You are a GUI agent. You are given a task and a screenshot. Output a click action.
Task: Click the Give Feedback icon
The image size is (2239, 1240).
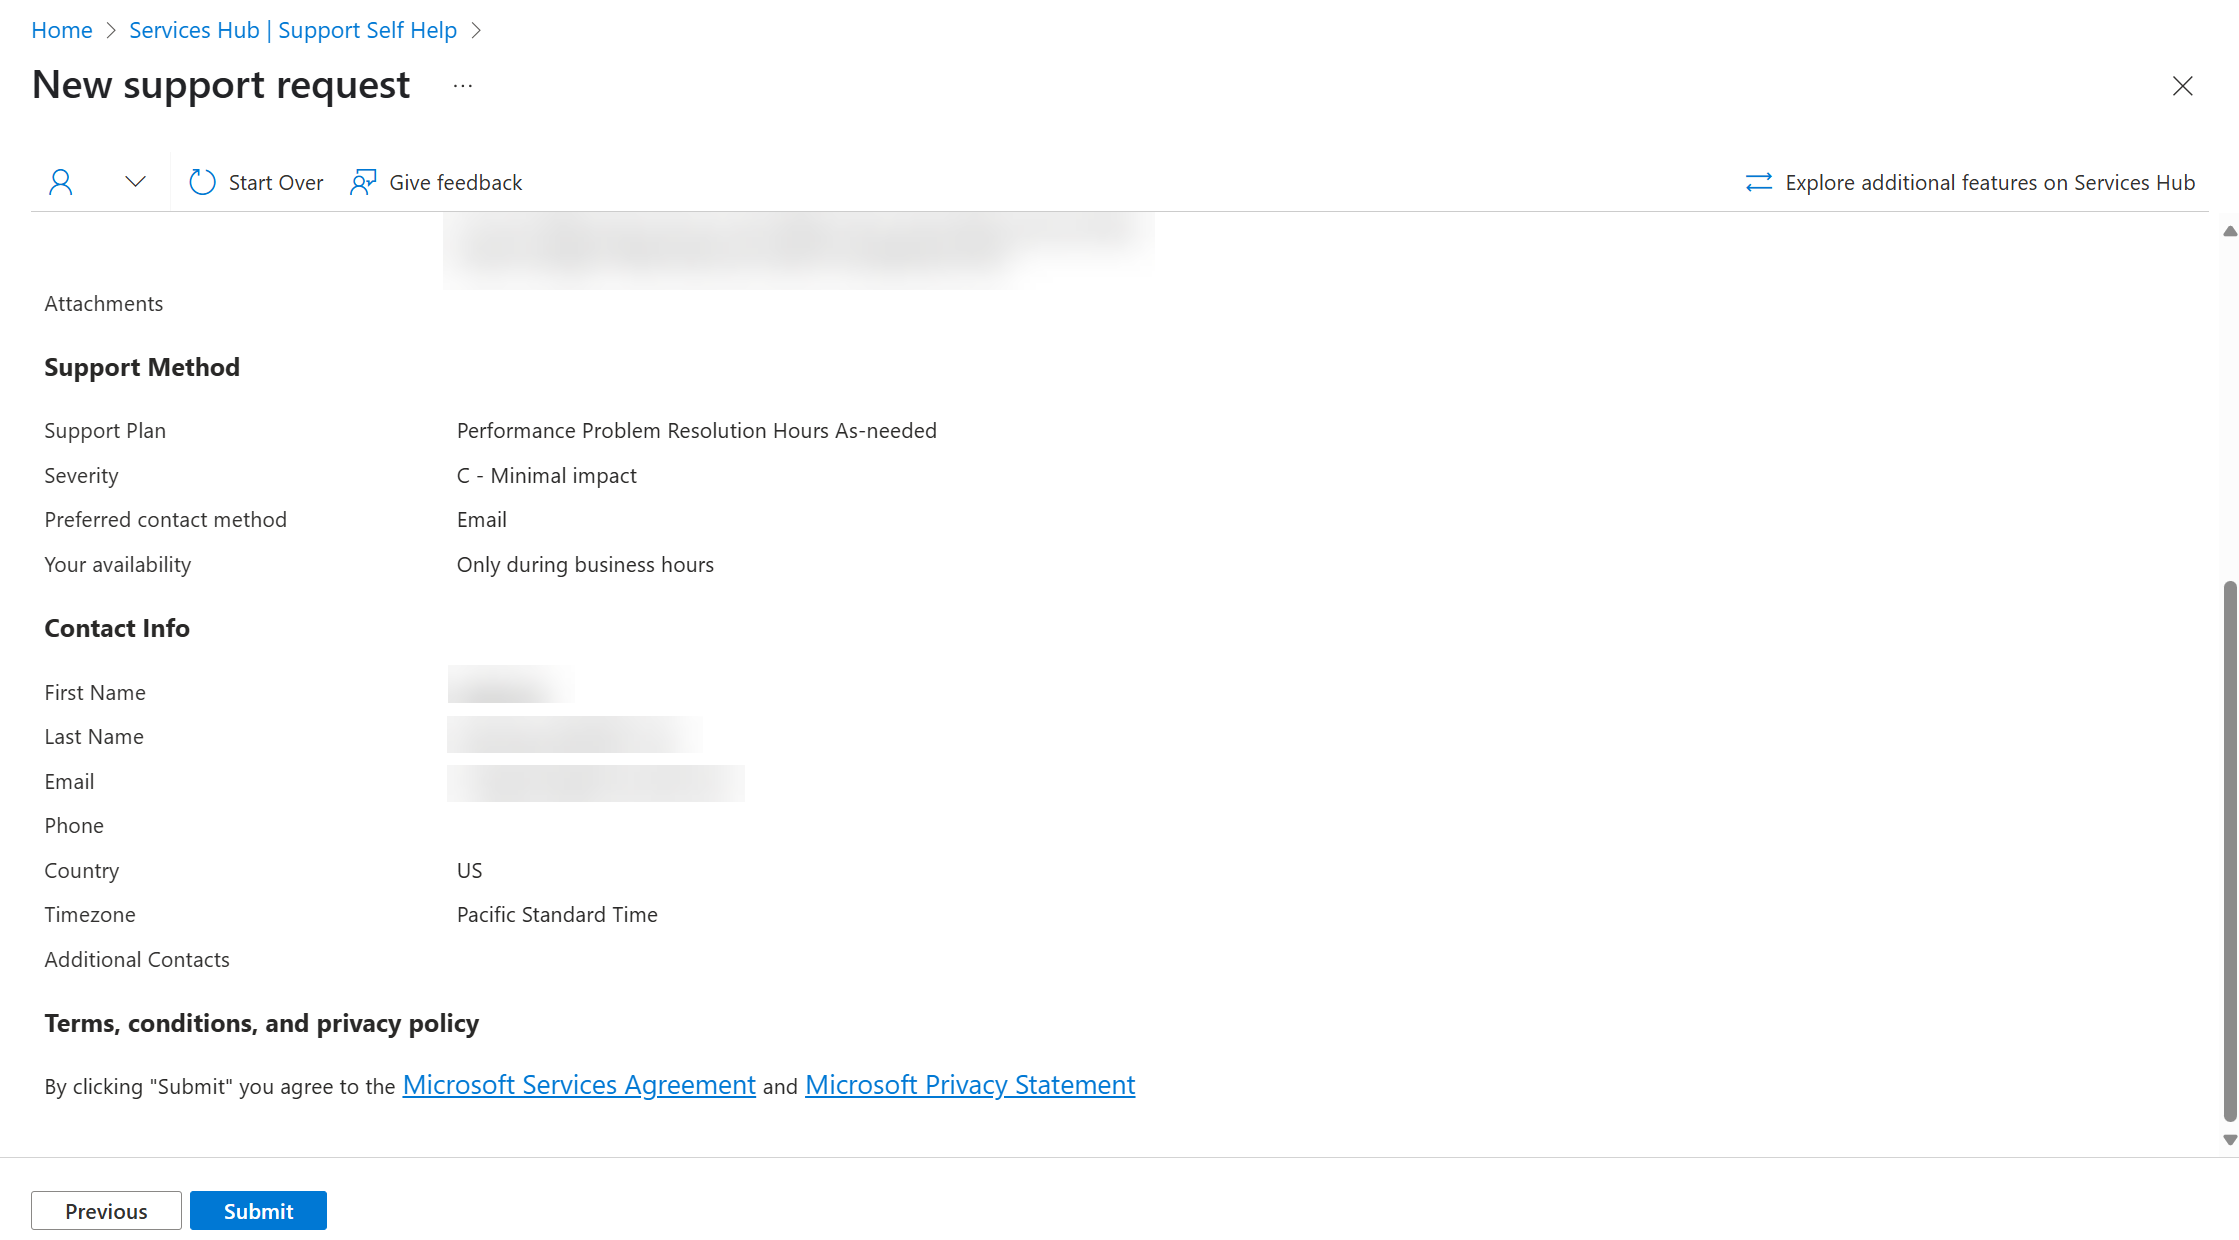click(x=362, y=182)
